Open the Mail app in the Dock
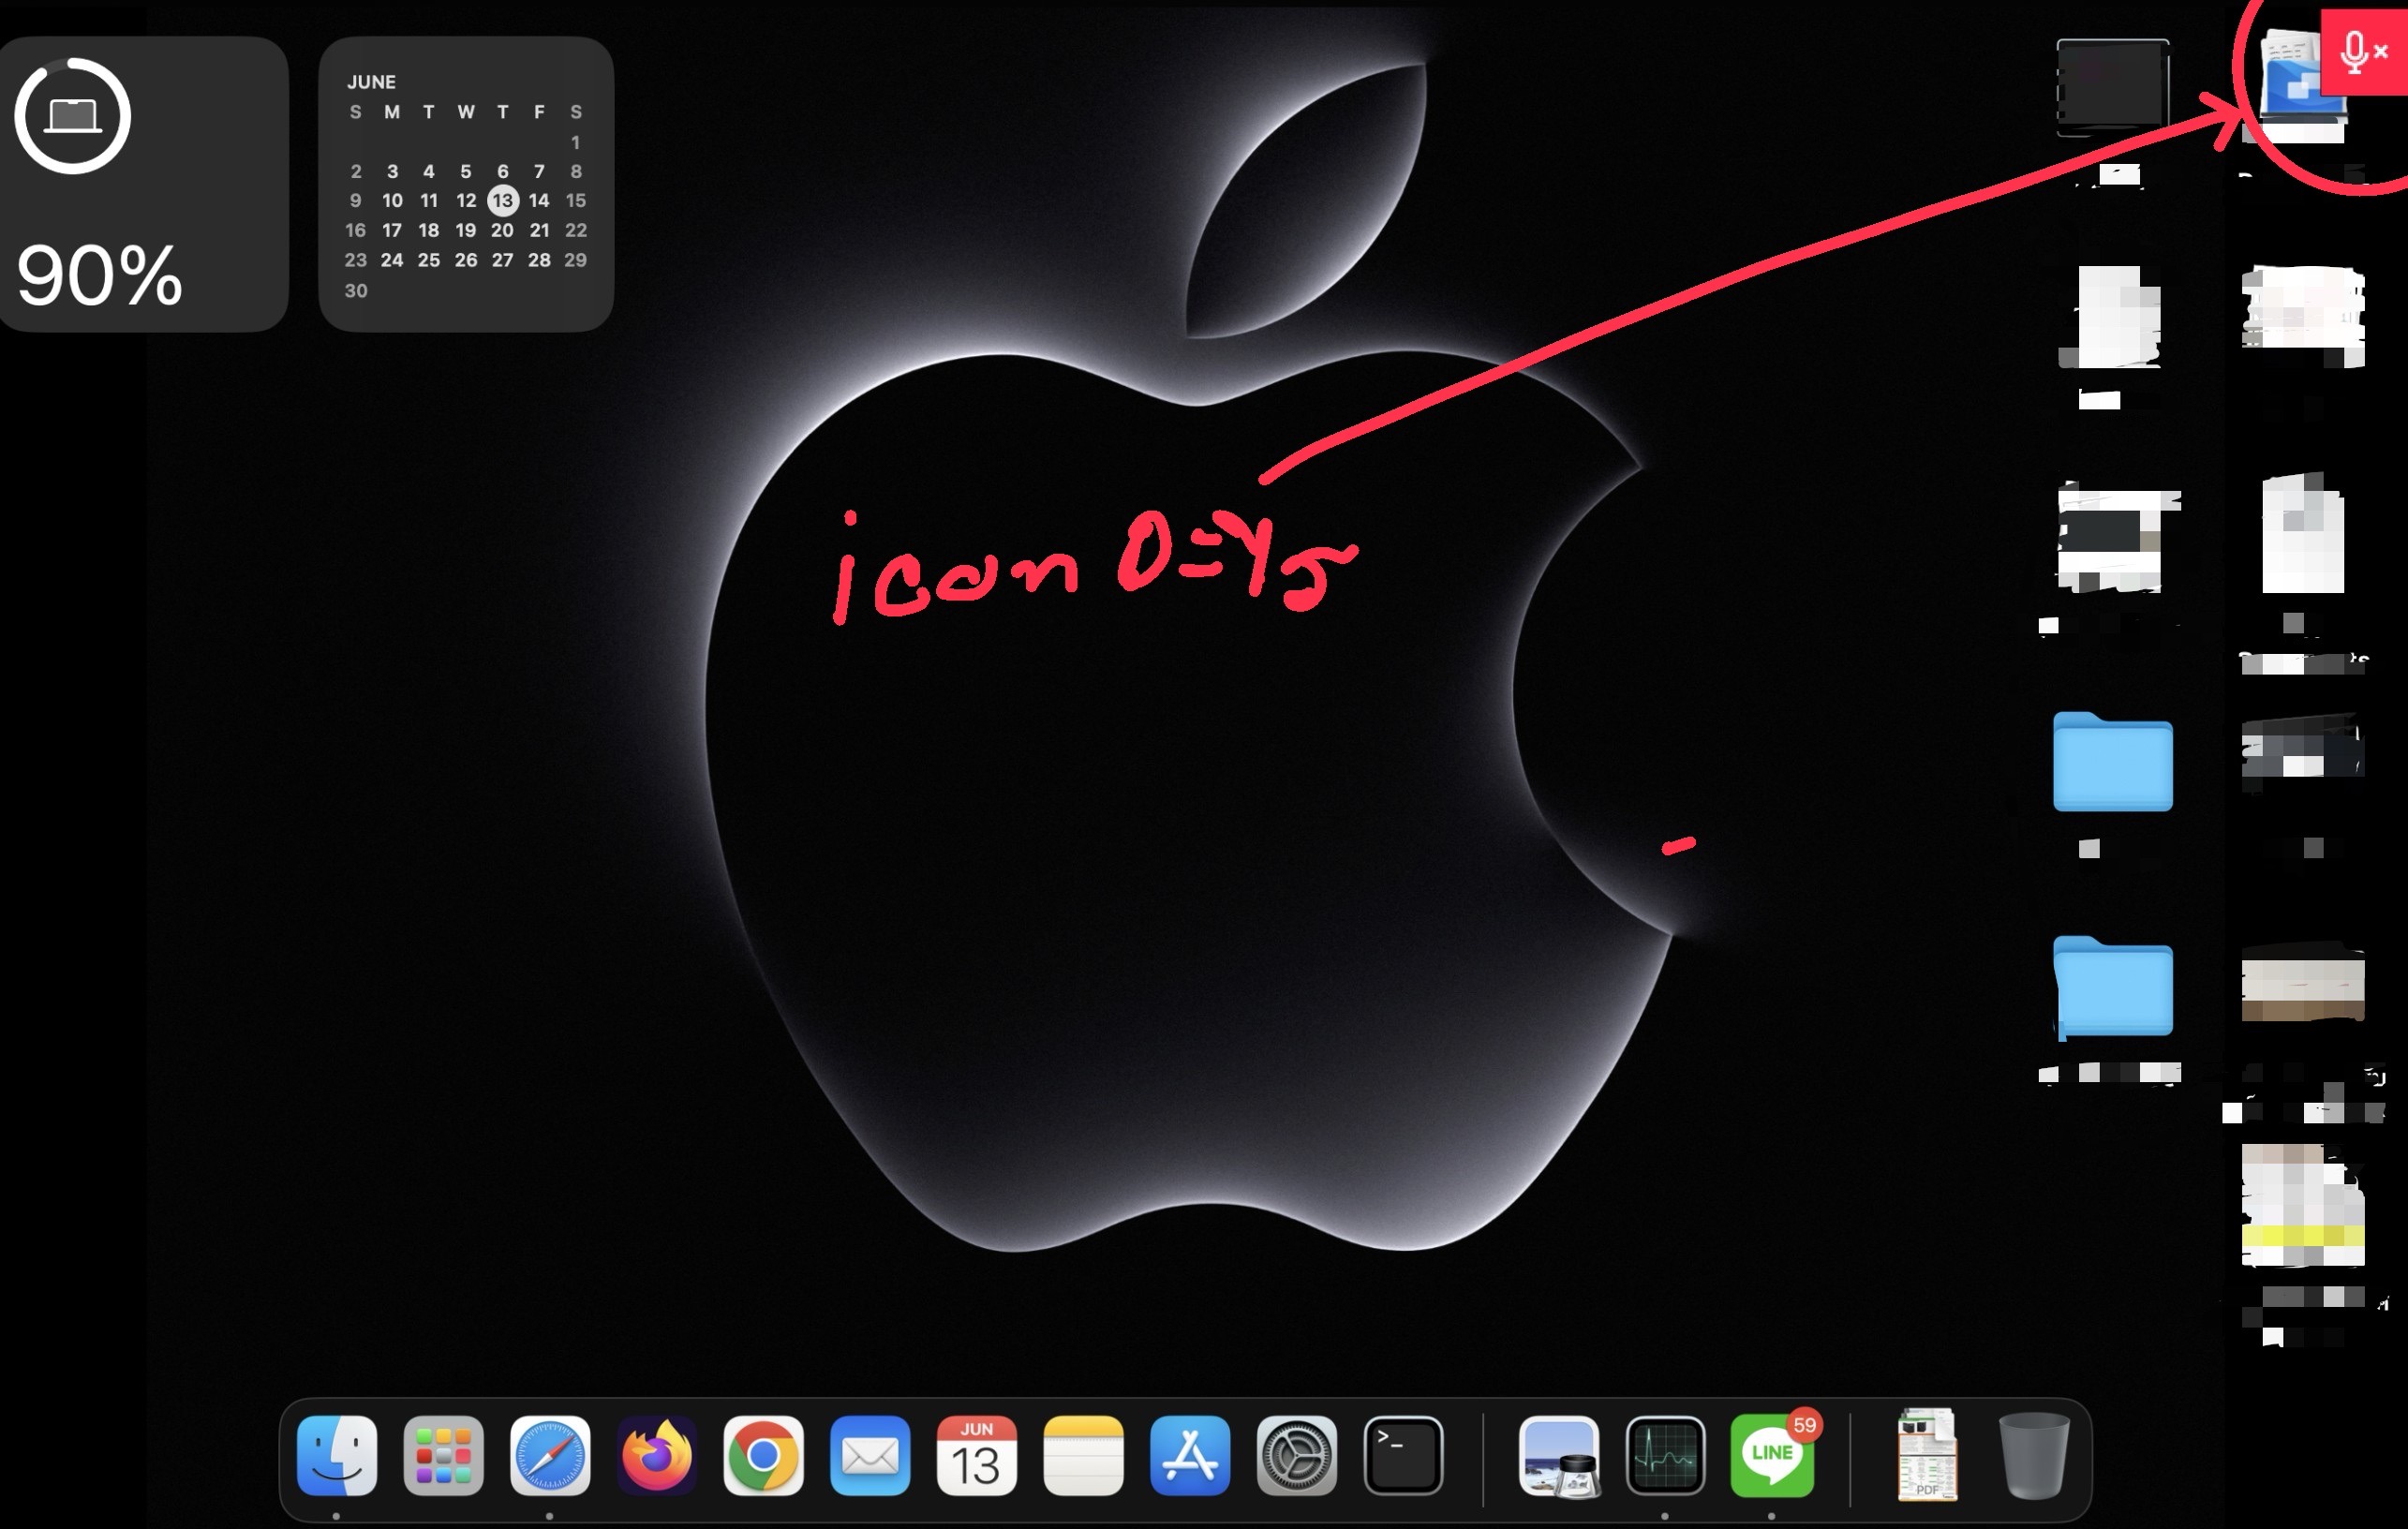Viewport: 2408px width, 1529px height. (x=870, y=1455)
